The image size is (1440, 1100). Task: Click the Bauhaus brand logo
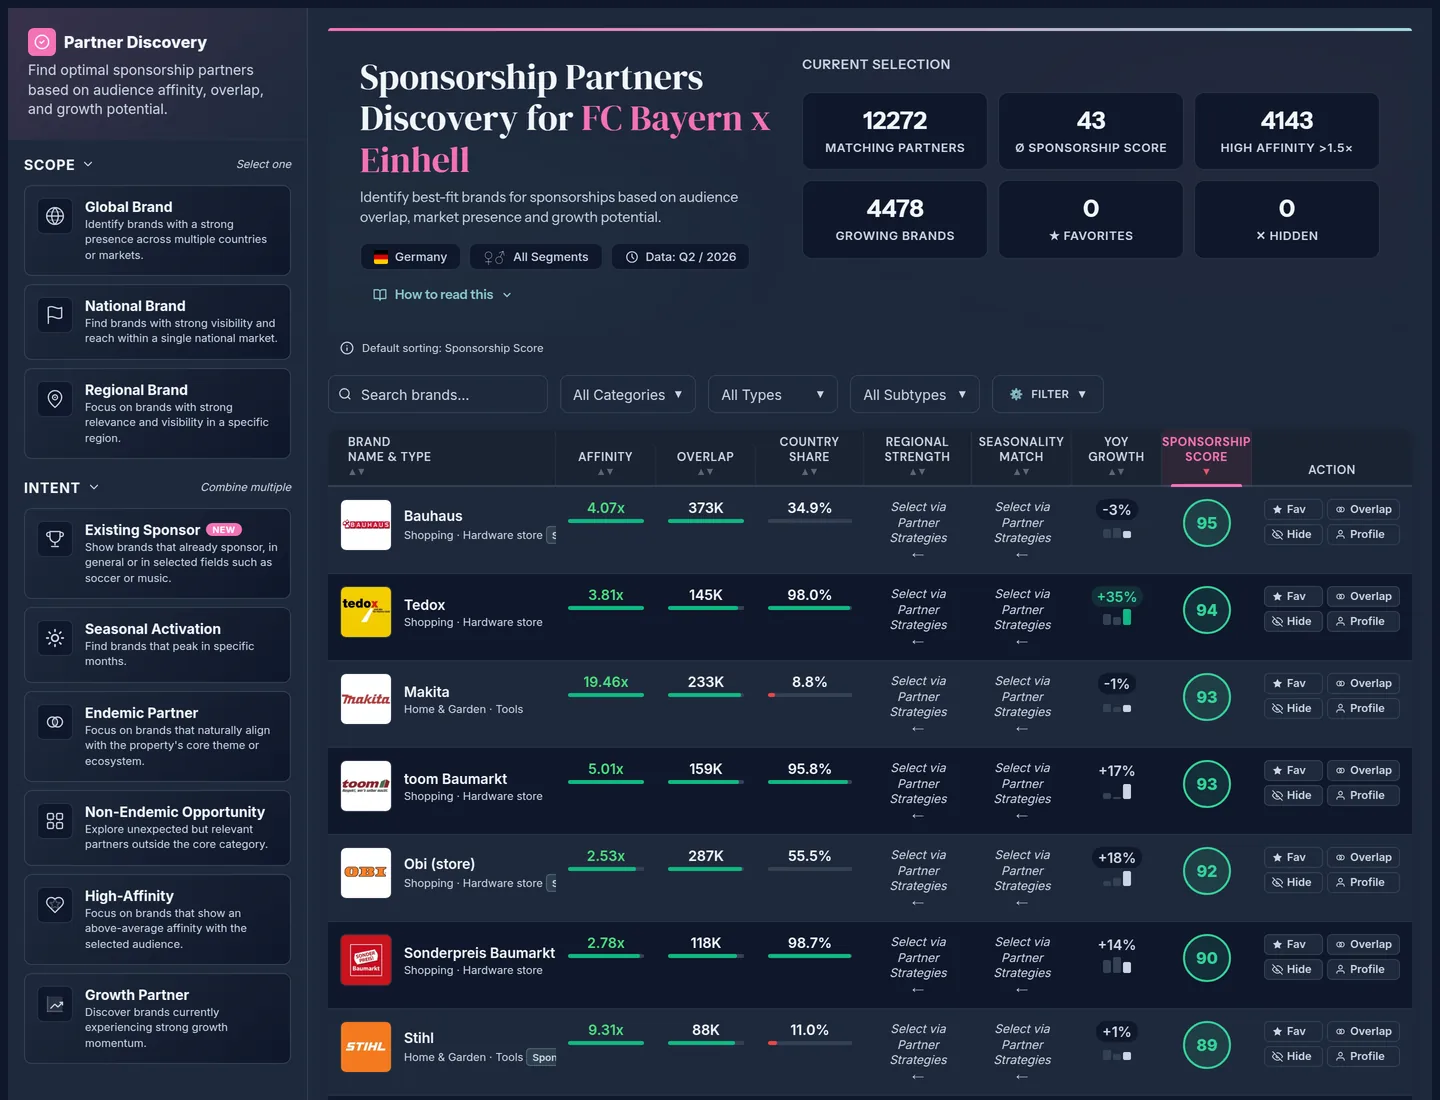pyautogui.click(x=366, y=525)
